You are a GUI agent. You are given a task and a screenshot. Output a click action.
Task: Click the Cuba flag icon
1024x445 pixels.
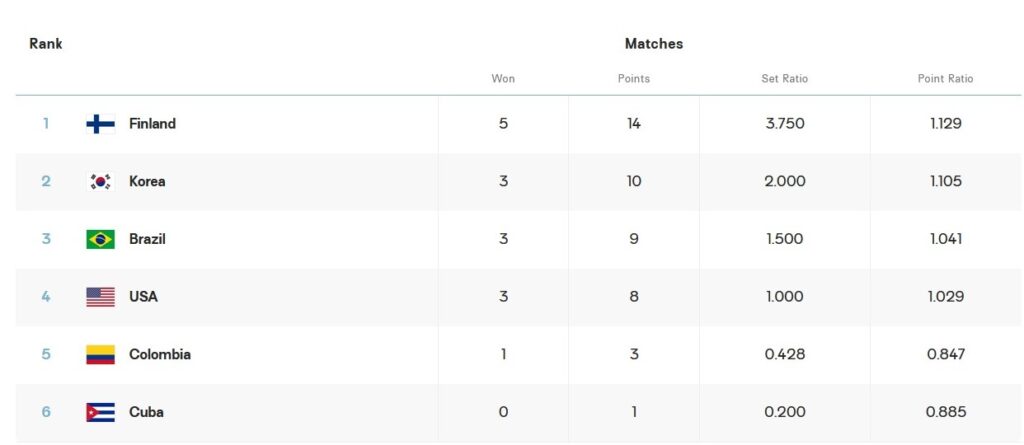pos(101,412)
